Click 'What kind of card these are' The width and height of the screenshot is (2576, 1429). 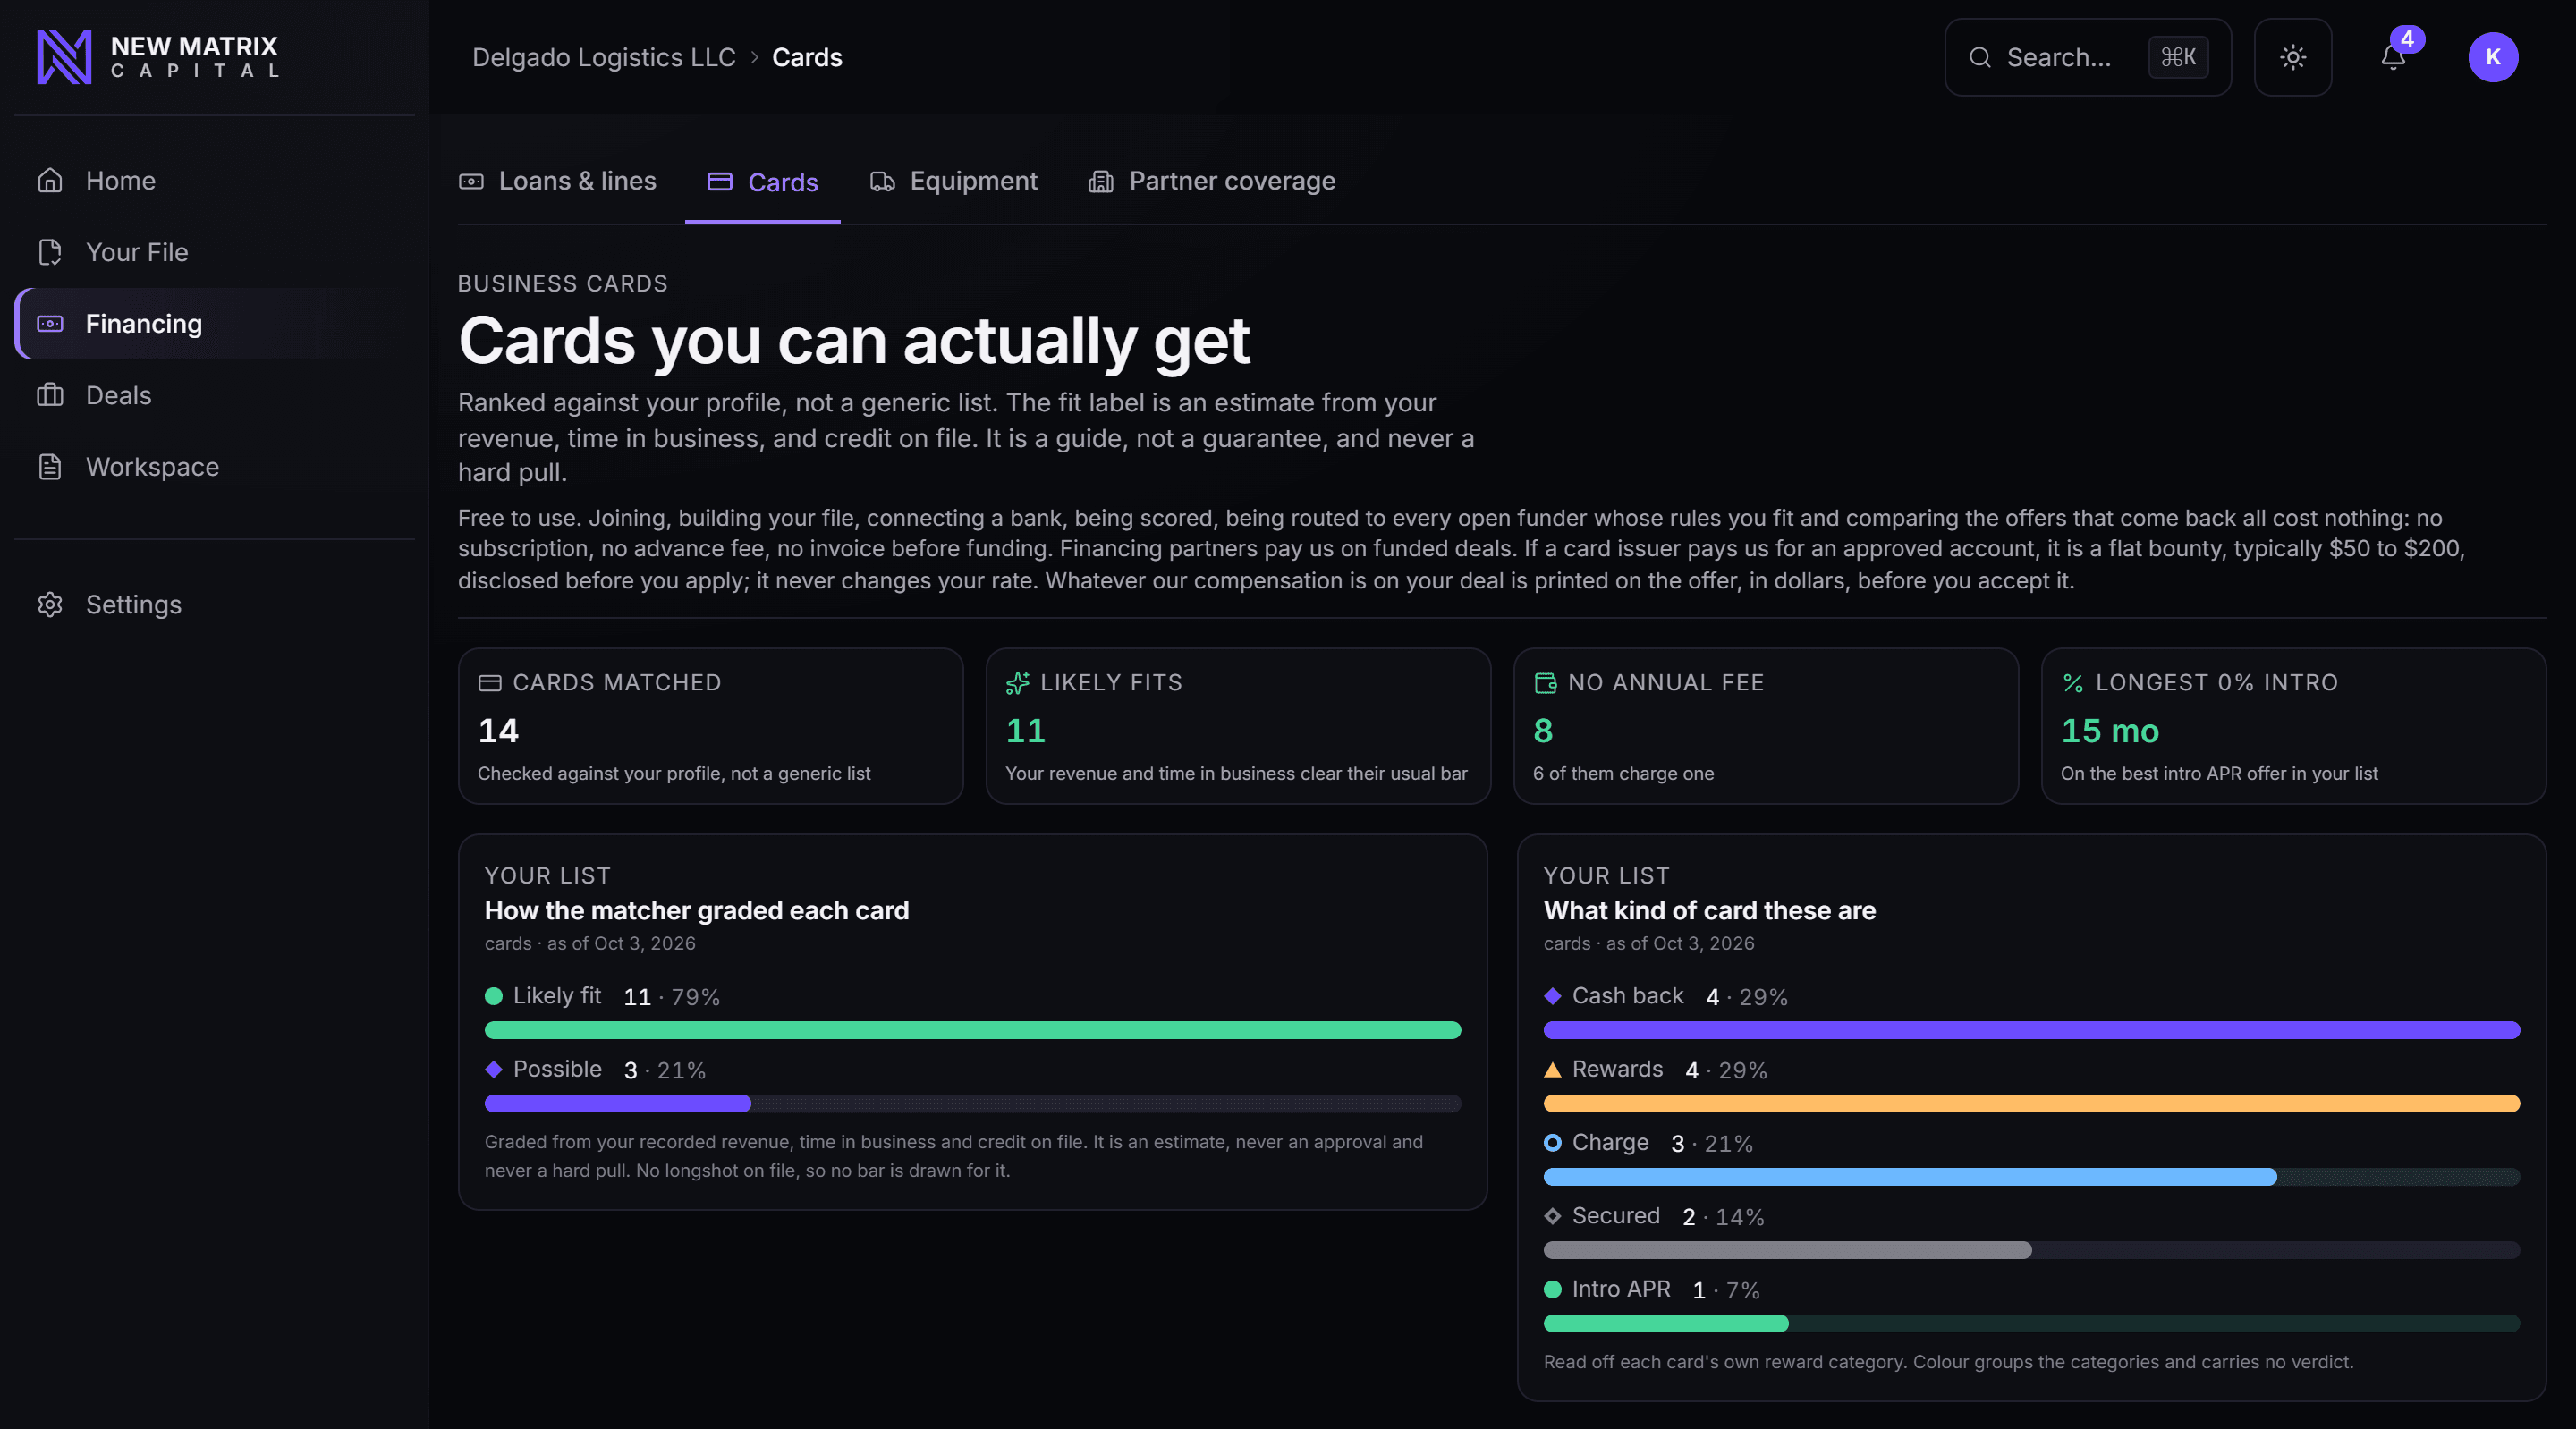click(x=1709, y=911)
